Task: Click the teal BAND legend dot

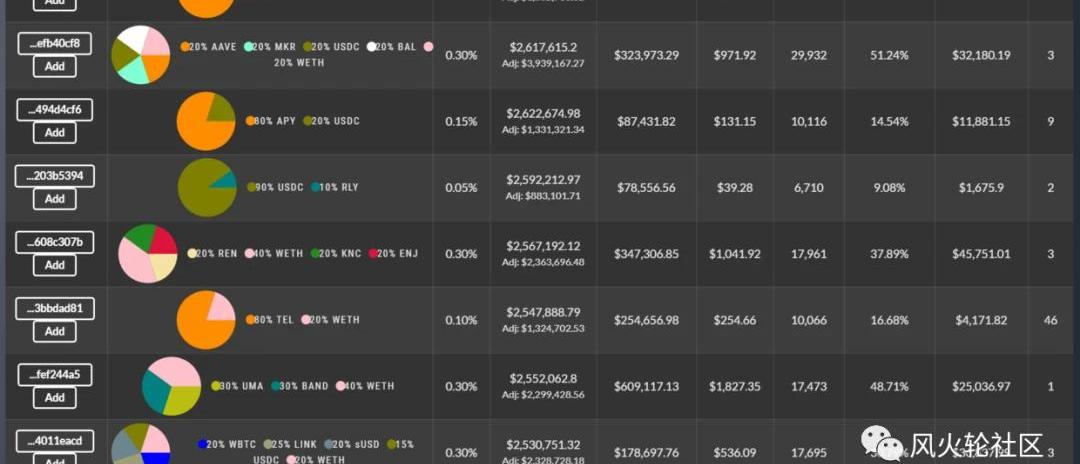Action: 276,386
